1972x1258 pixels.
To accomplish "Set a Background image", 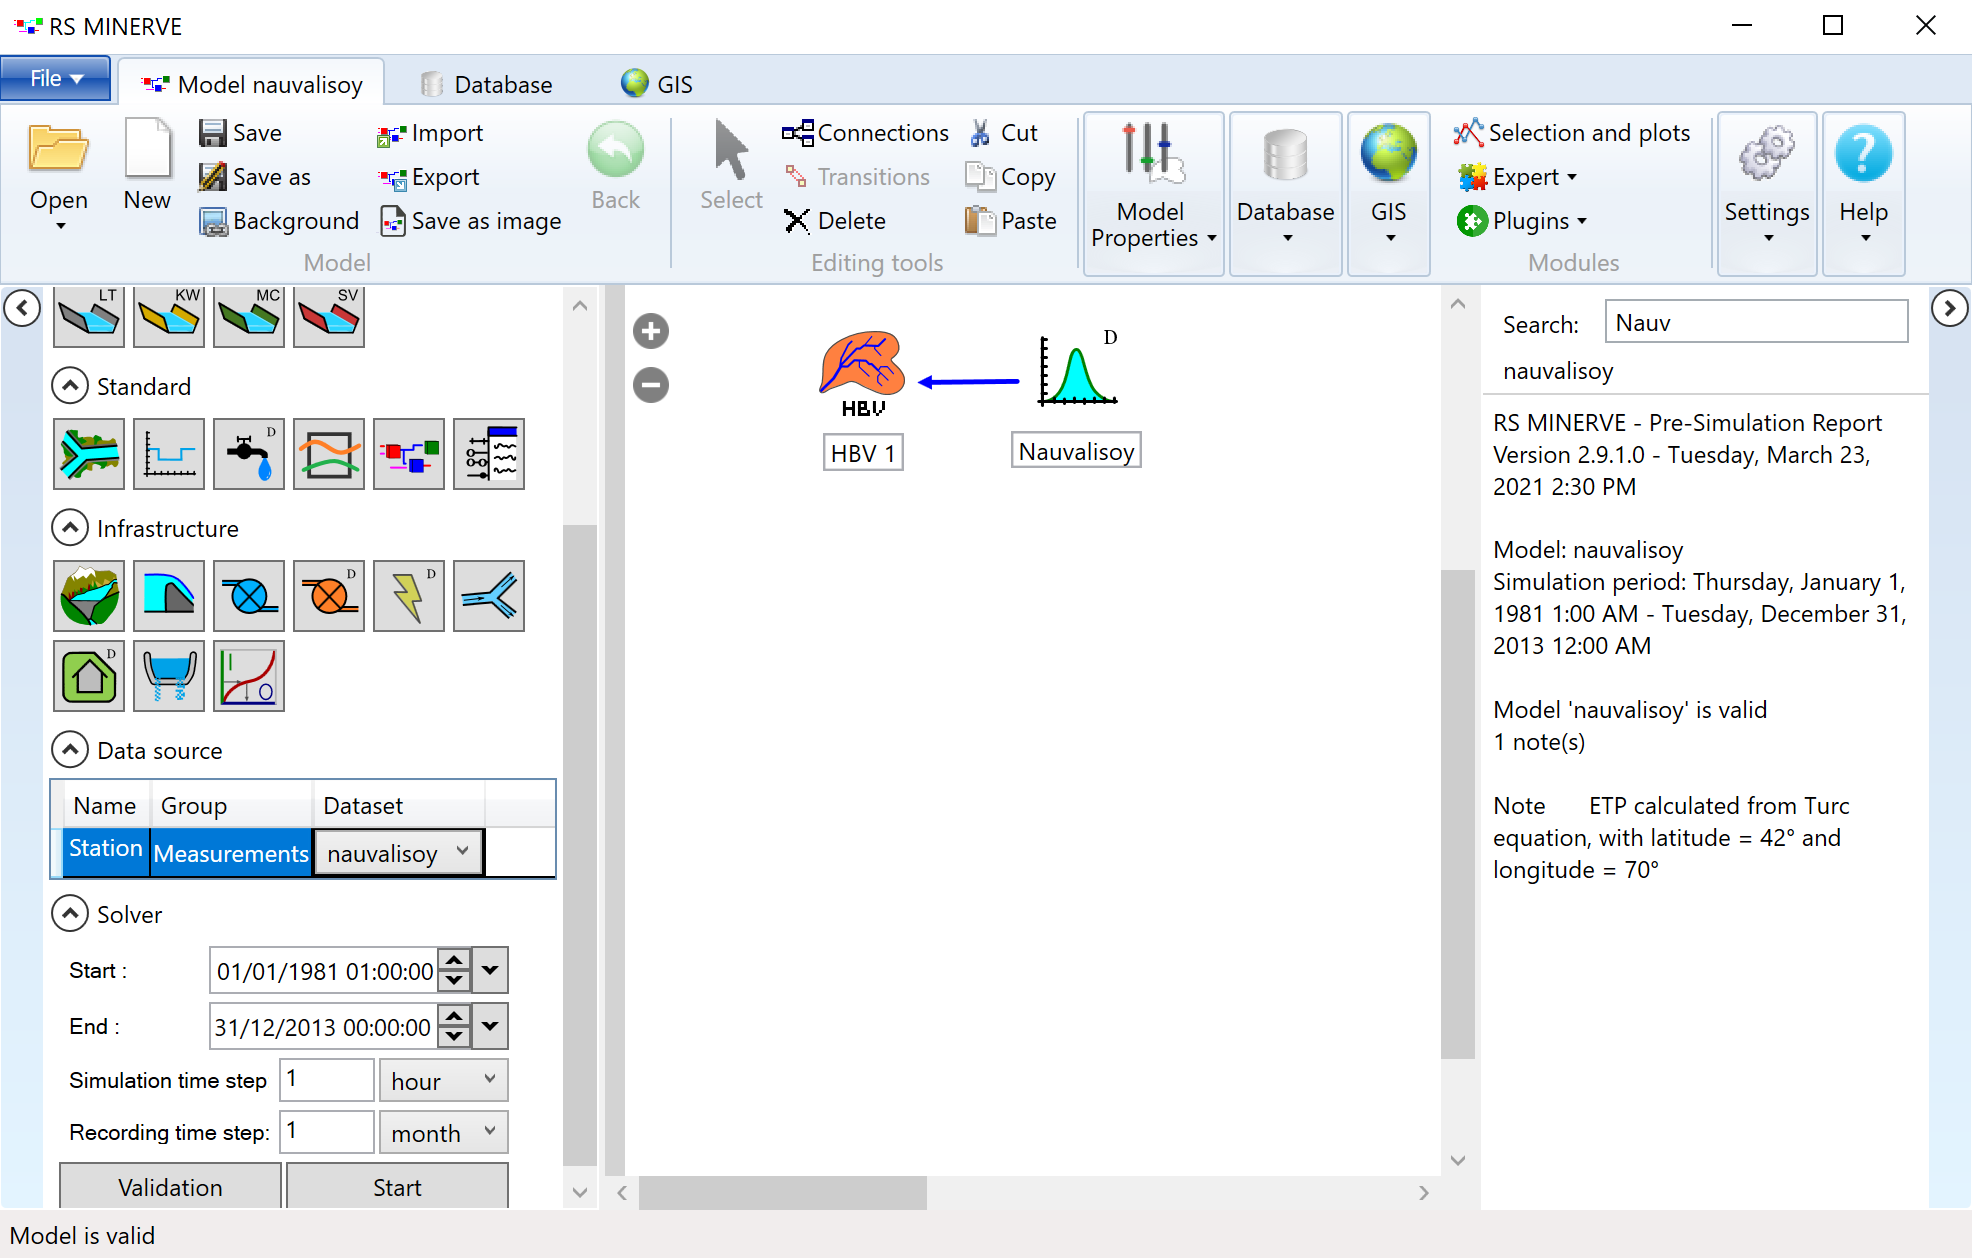I will (279, 221).
